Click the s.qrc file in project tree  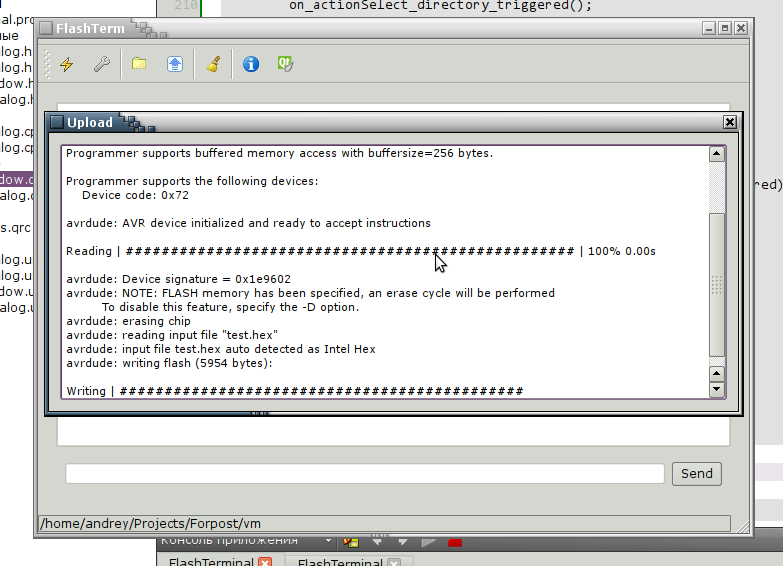15,228
